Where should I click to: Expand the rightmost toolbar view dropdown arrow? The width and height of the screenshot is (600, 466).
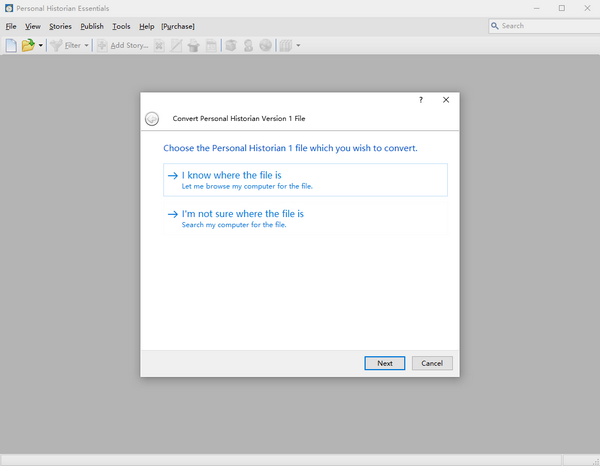(x=297, y=45)
